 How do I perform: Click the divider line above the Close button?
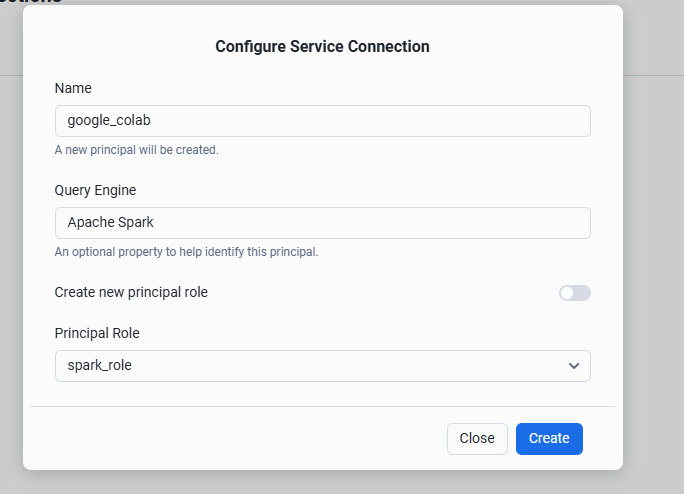pyautogui.click(x=322, y=407)
